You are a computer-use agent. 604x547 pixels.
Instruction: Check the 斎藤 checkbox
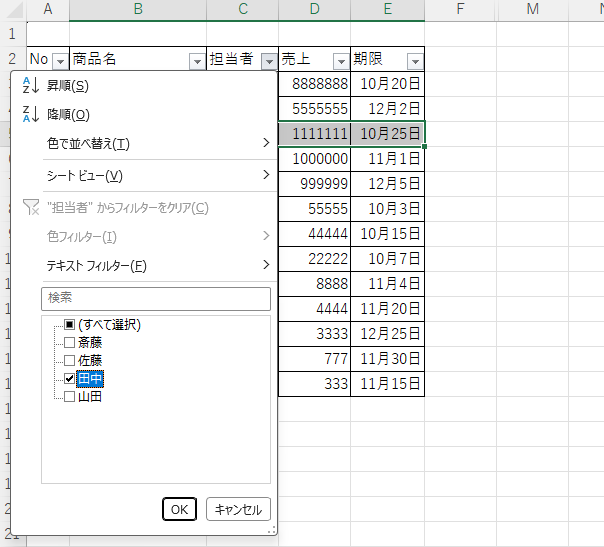point(69,342)
